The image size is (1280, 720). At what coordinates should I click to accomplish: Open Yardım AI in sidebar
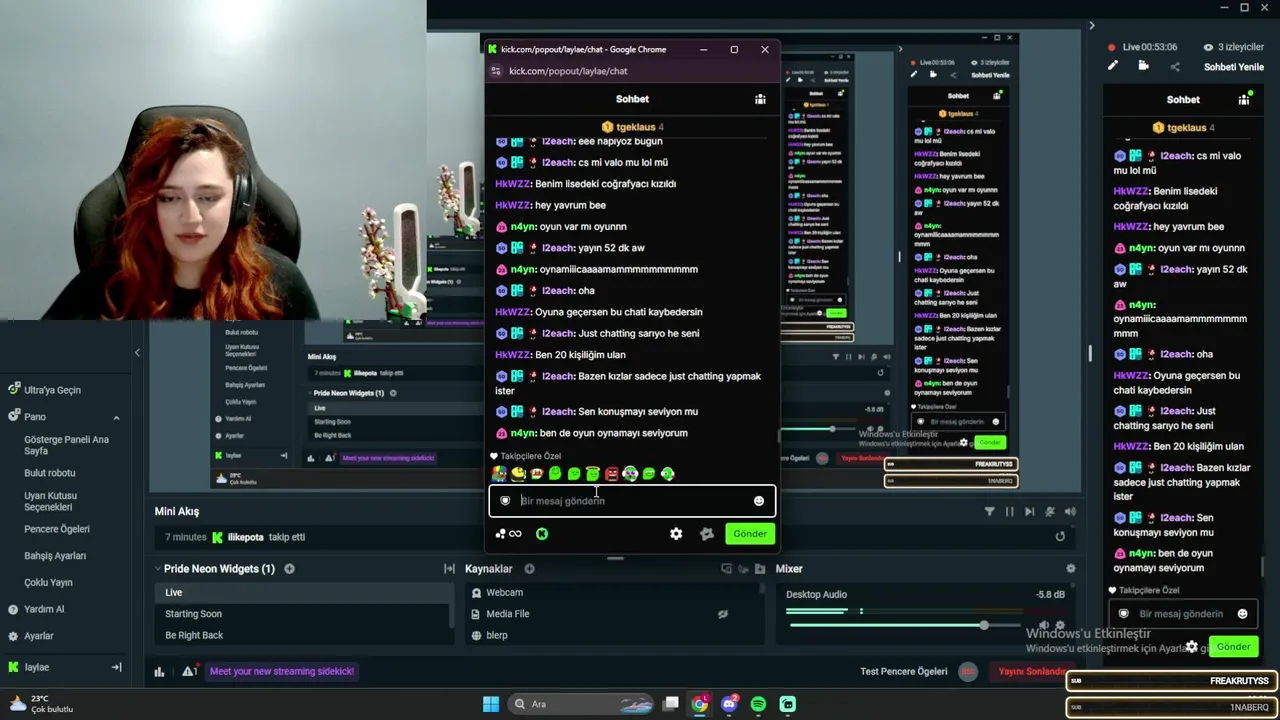pos(44,609)
